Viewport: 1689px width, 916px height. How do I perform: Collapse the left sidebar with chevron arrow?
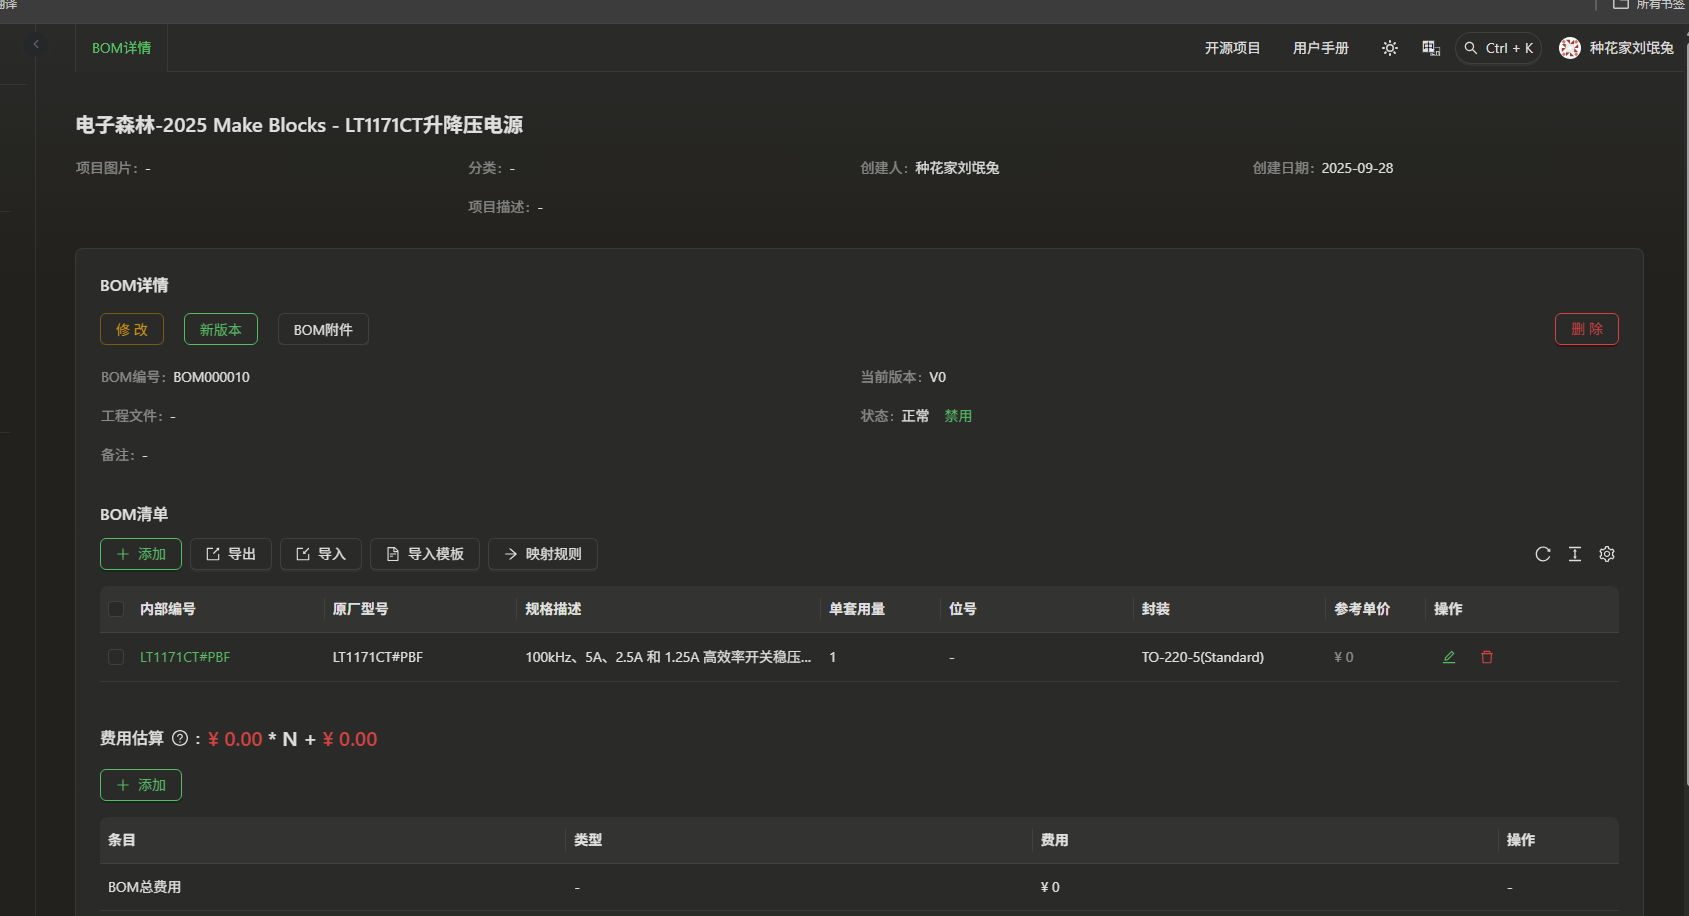click(x=36, y=44)
